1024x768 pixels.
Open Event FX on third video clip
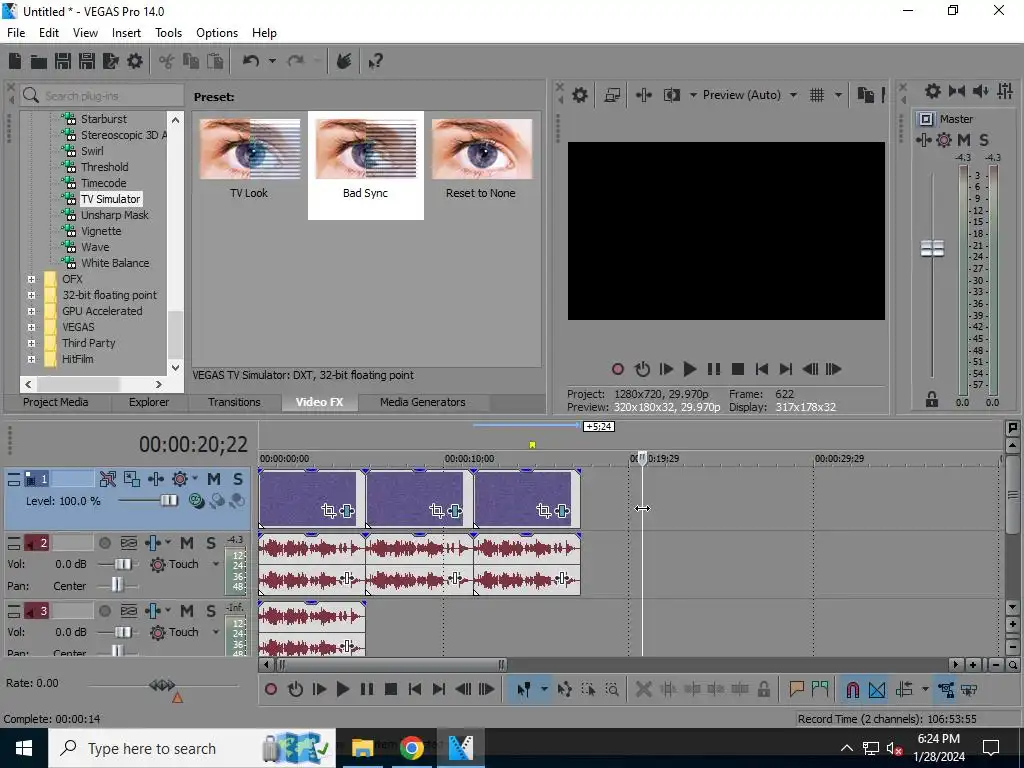pos(562,511)
